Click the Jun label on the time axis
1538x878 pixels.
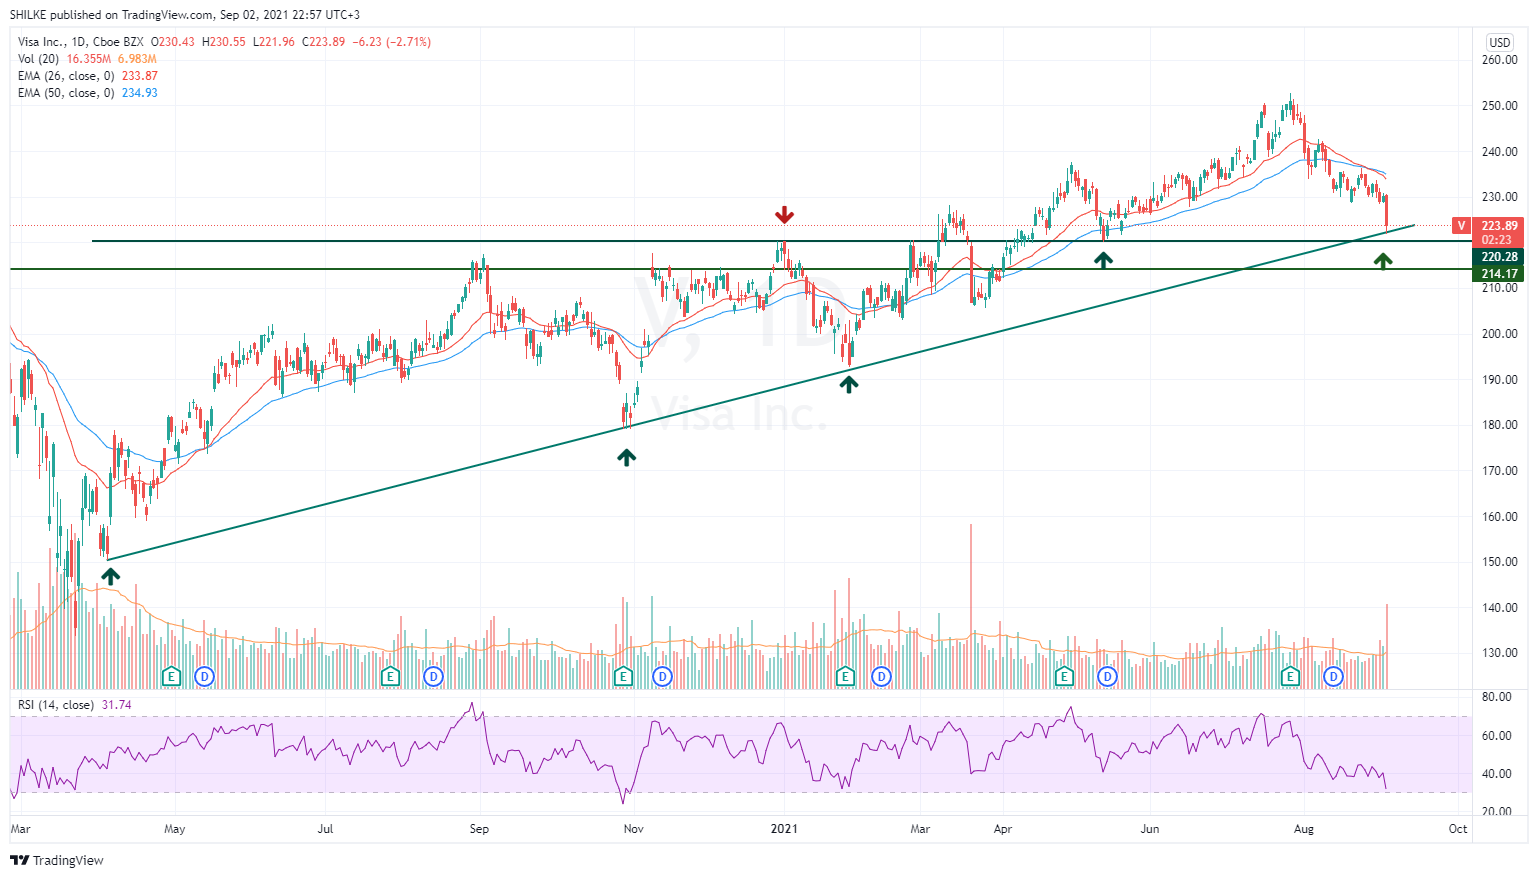(1150, 829)
